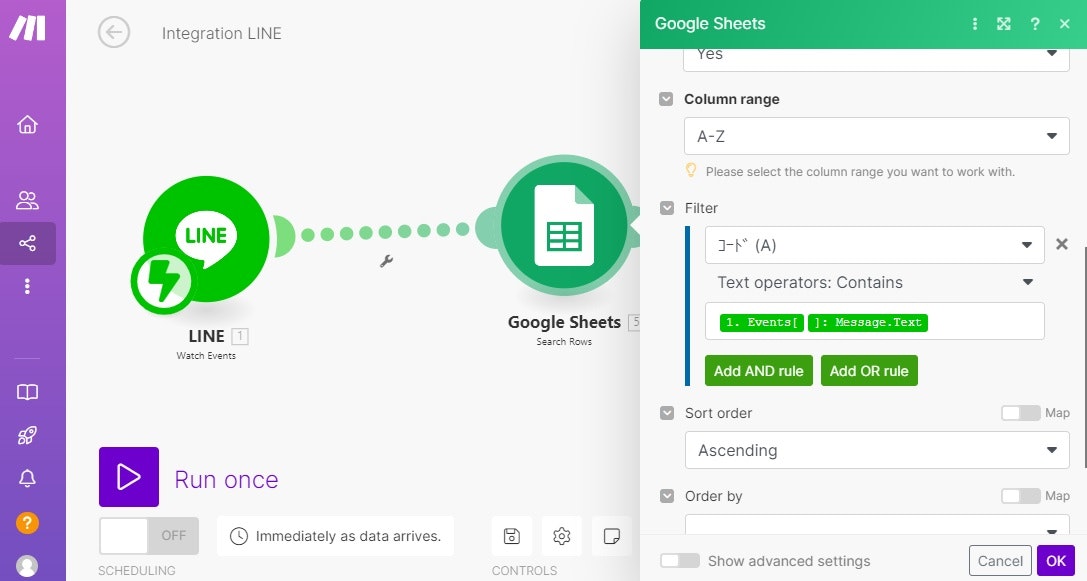Toggle the Order by Map switch
The width and height of the screenshot is (1087, 581).
click(x=1020, y=496)
